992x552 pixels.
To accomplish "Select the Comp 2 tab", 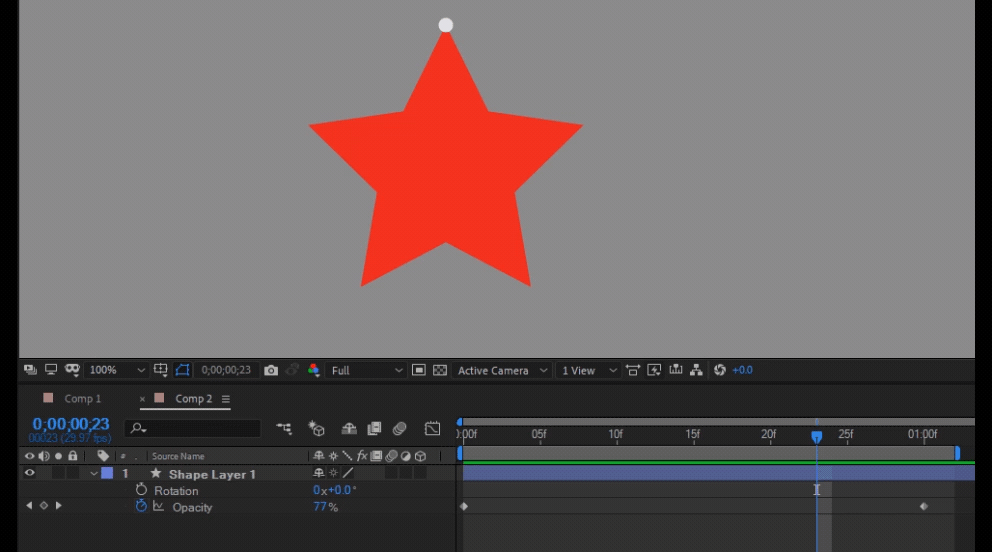I will (193, 398).
